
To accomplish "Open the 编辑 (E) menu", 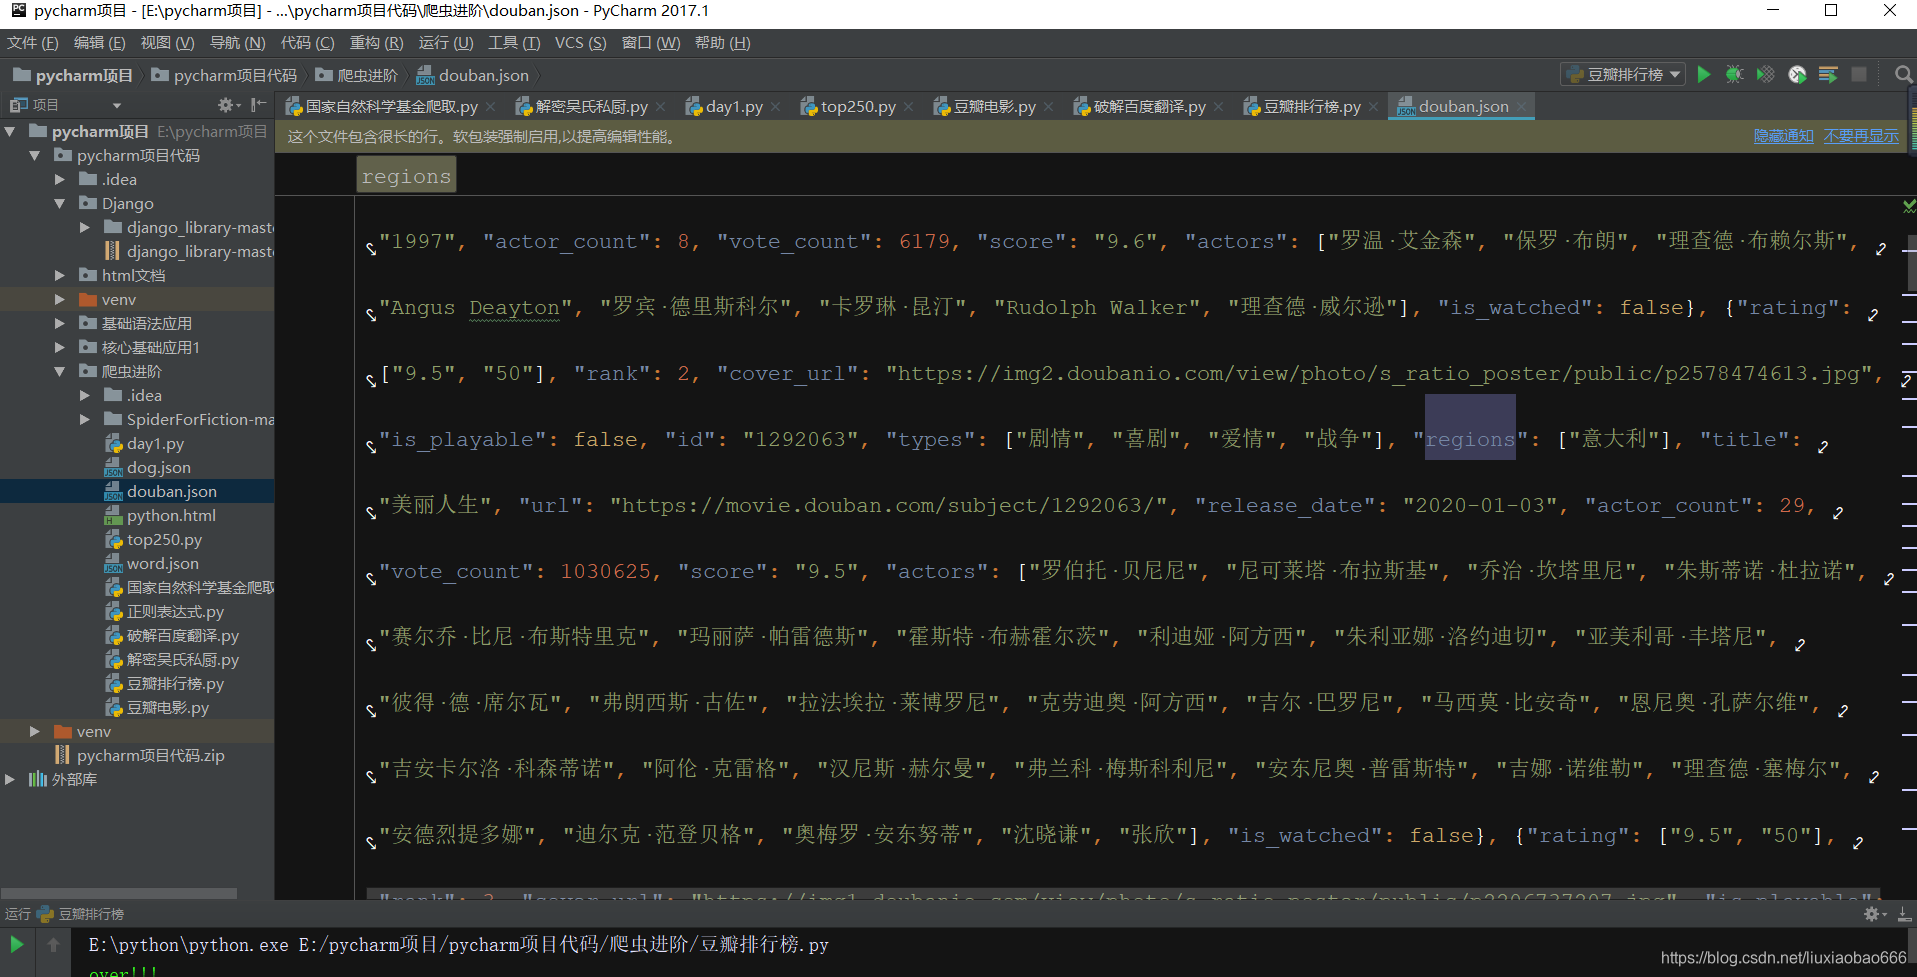I will pyautogui.click(x=99, y=43).
